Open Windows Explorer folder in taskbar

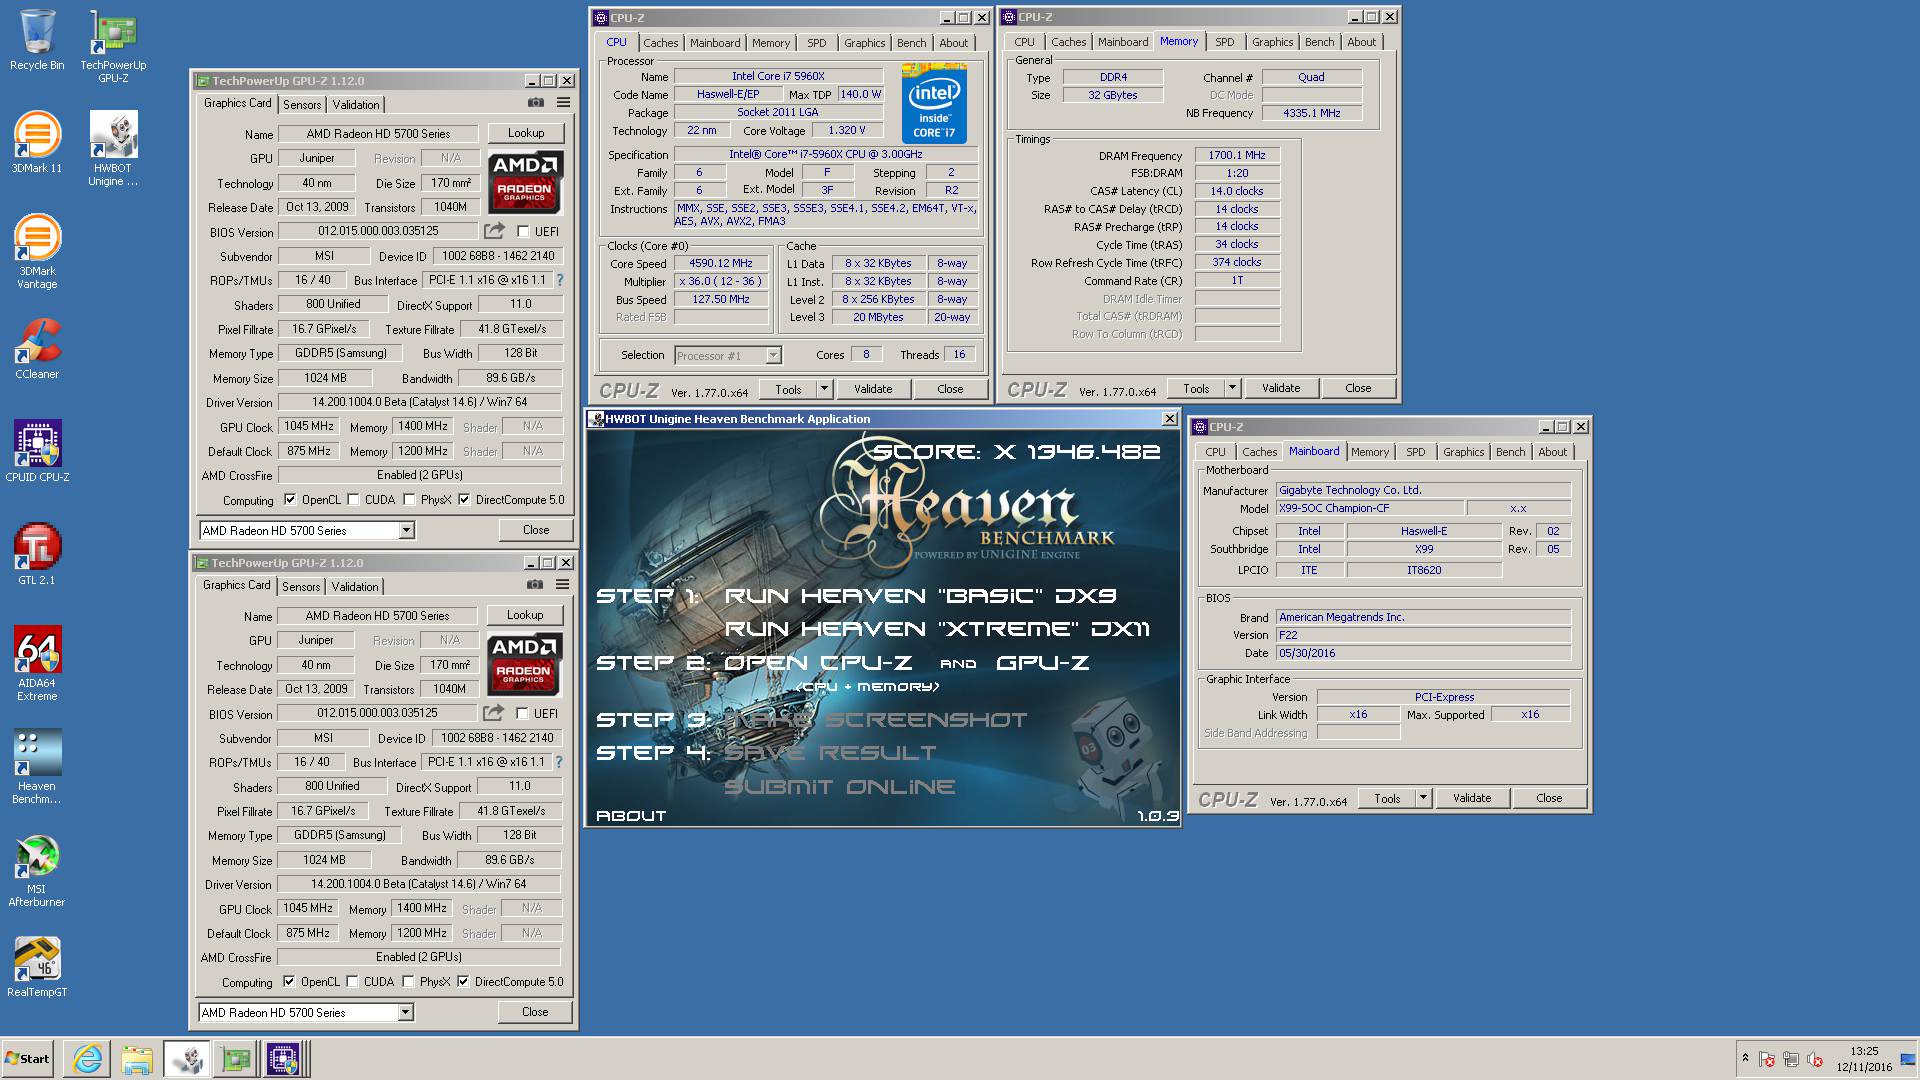pos(137,1059)
